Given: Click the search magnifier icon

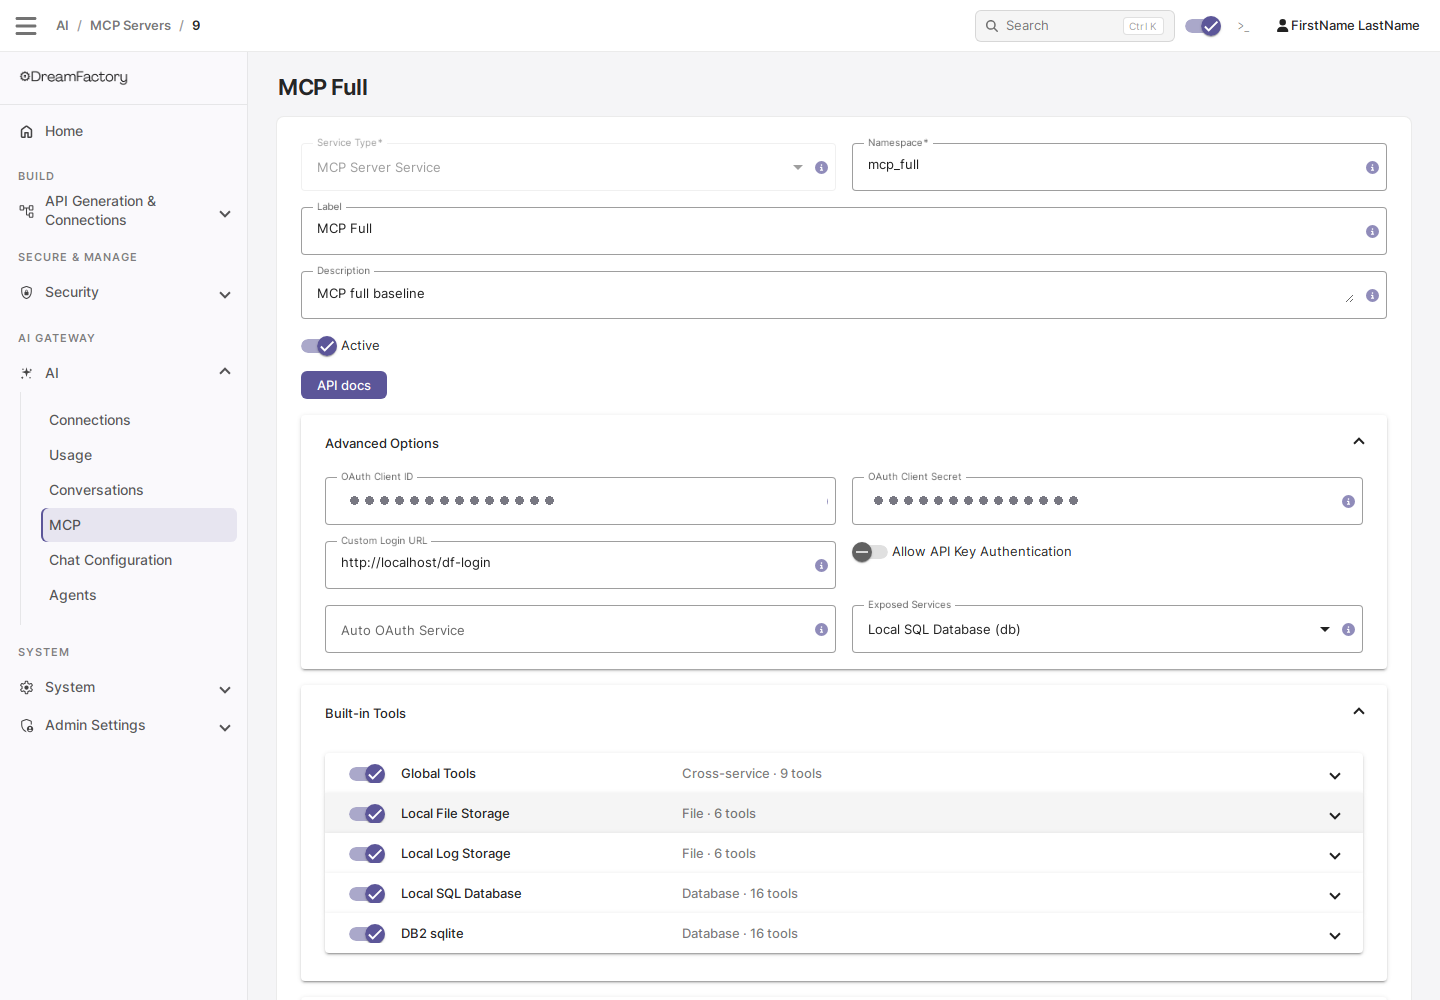Looking at the screenshot, I should (x=992, y=26).
